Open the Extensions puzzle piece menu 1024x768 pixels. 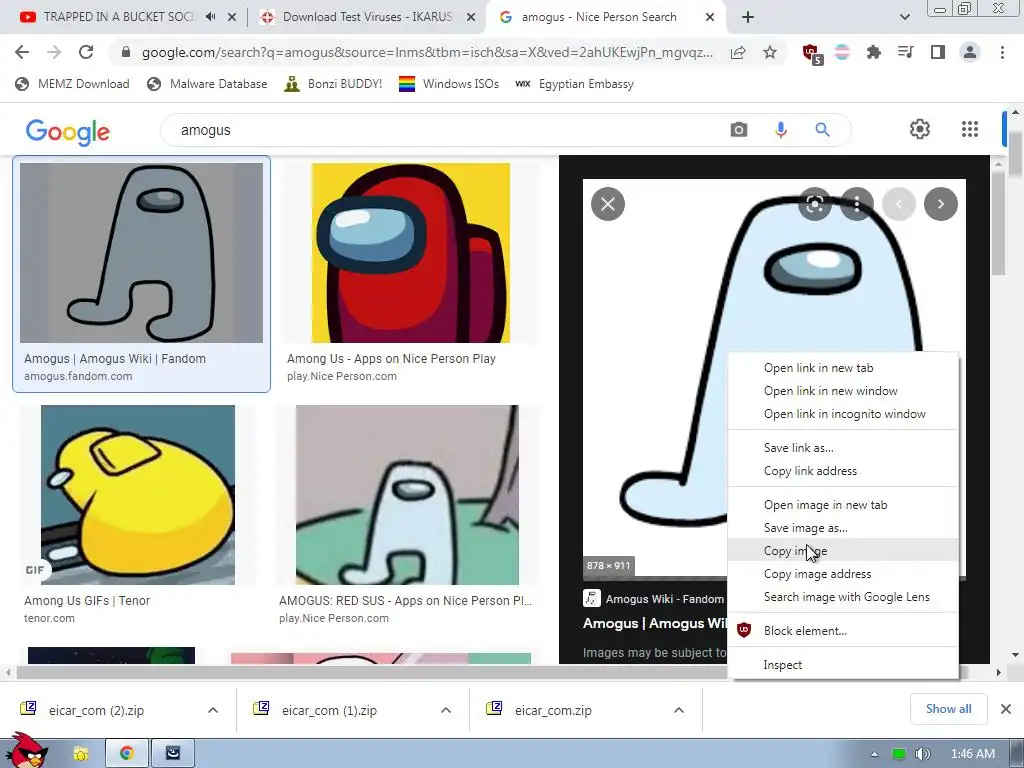tap(873, 52)
